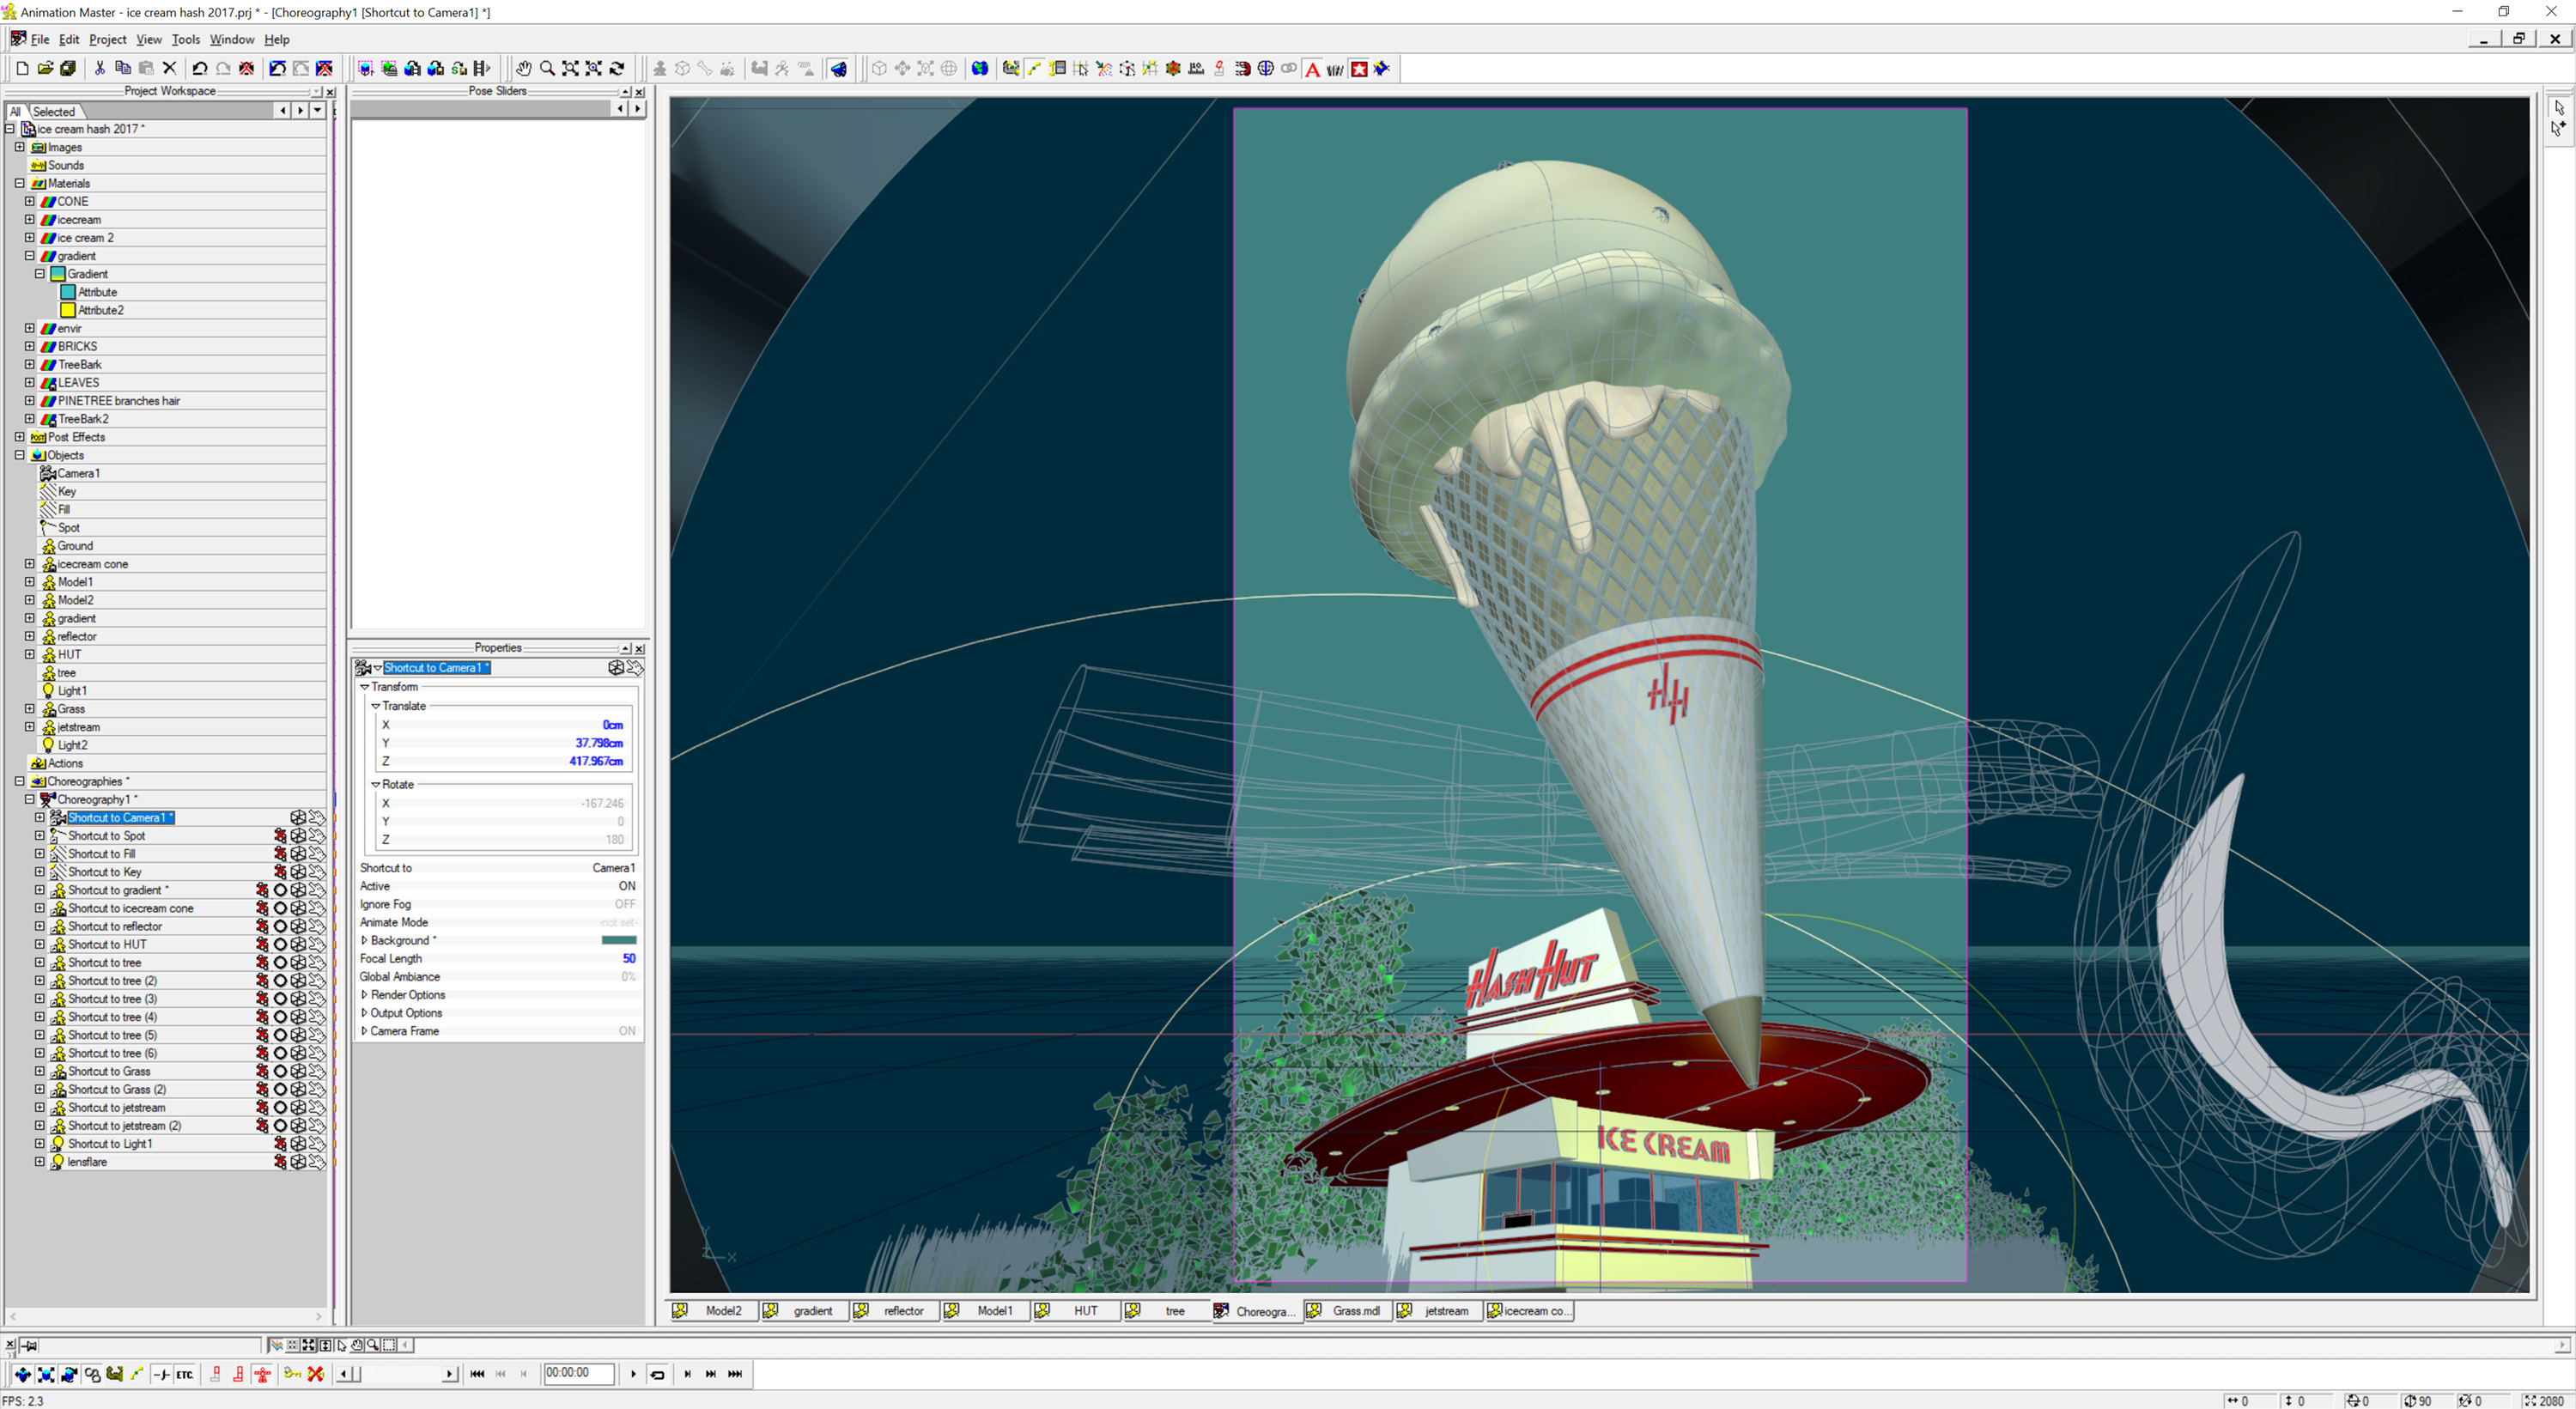Collapse the Materials folder node
The height and width of the screenshot is (1409, 2576).
(19, 183)
